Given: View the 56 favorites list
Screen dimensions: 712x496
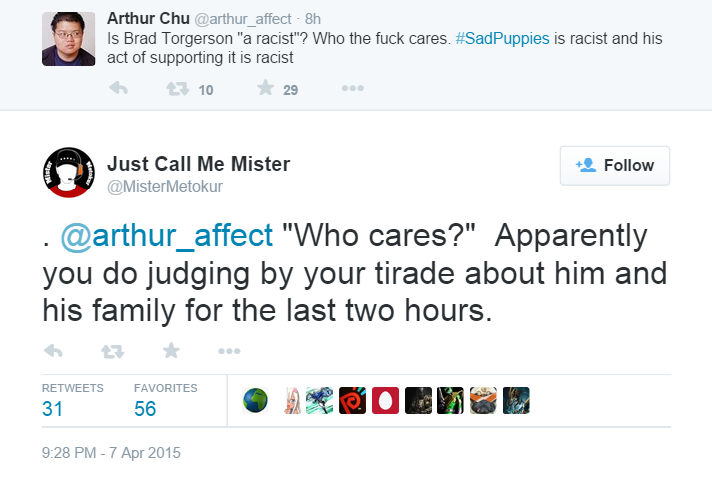Looking at the screenshot, I should [165, 400].
